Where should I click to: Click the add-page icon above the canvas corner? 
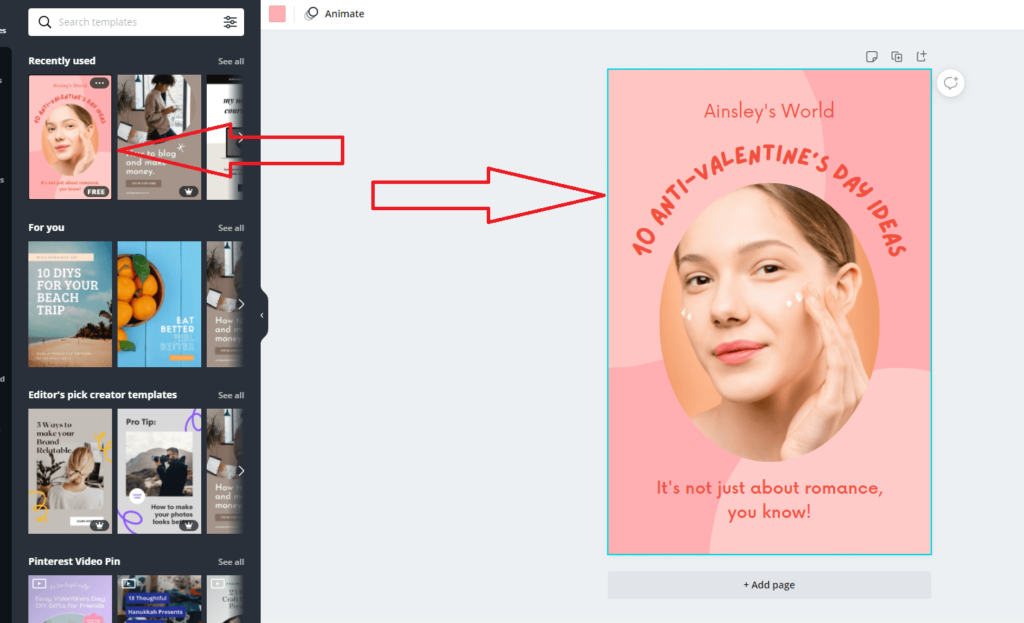tap(921, 57)
